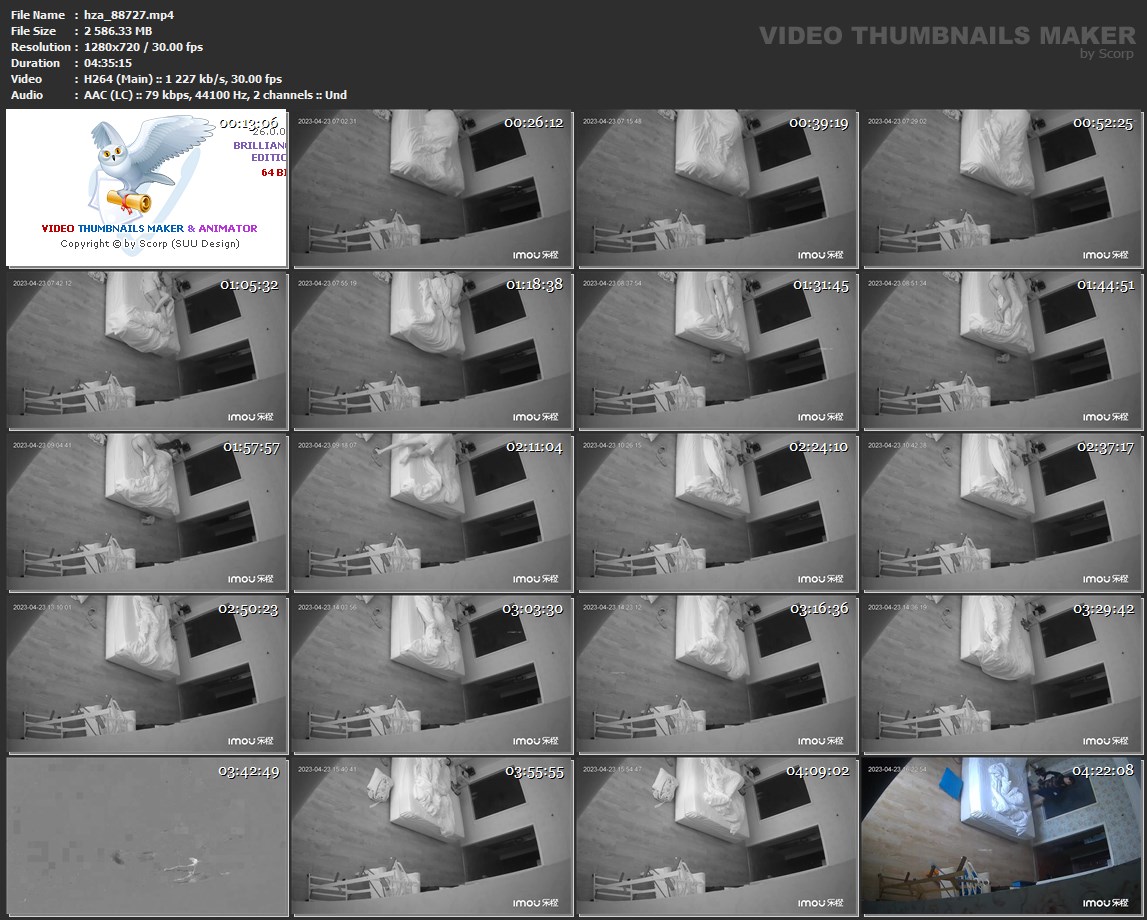Screen dimensions: 1147x920
Task: Select the frame at 04:09:02
Action: (x=718, y=837)
